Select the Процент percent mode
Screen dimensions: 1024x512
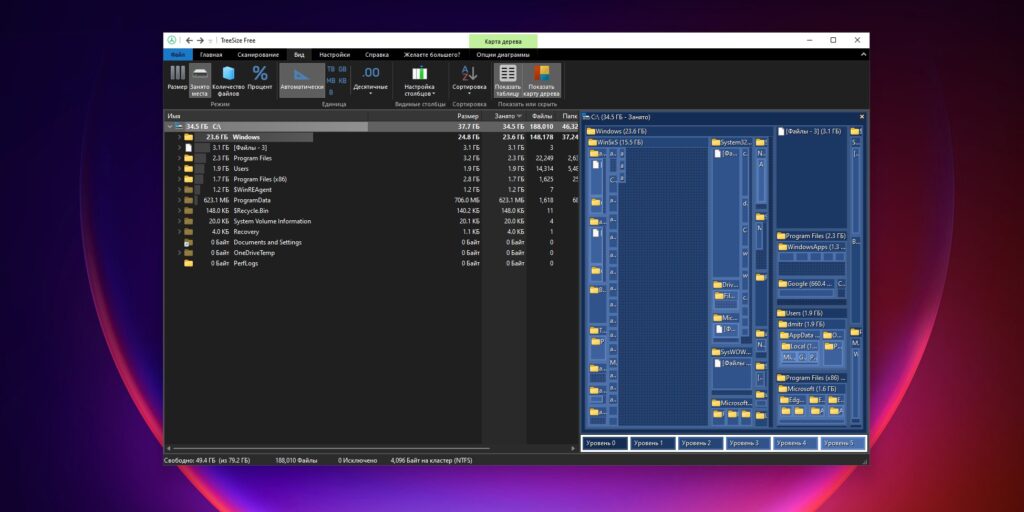click(260, 78)
